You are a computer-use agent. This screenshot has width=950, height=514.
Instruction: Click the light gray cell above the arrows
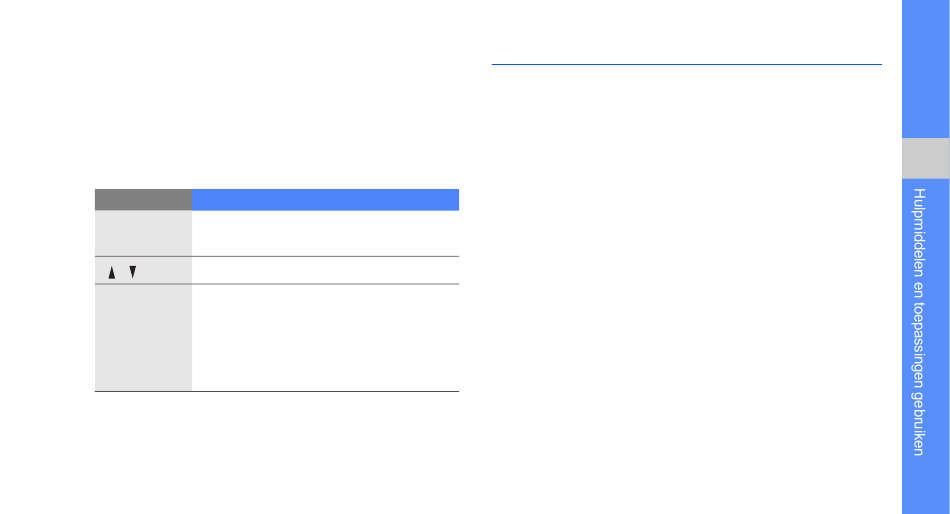pyautogui.click(x=144, y=233)
